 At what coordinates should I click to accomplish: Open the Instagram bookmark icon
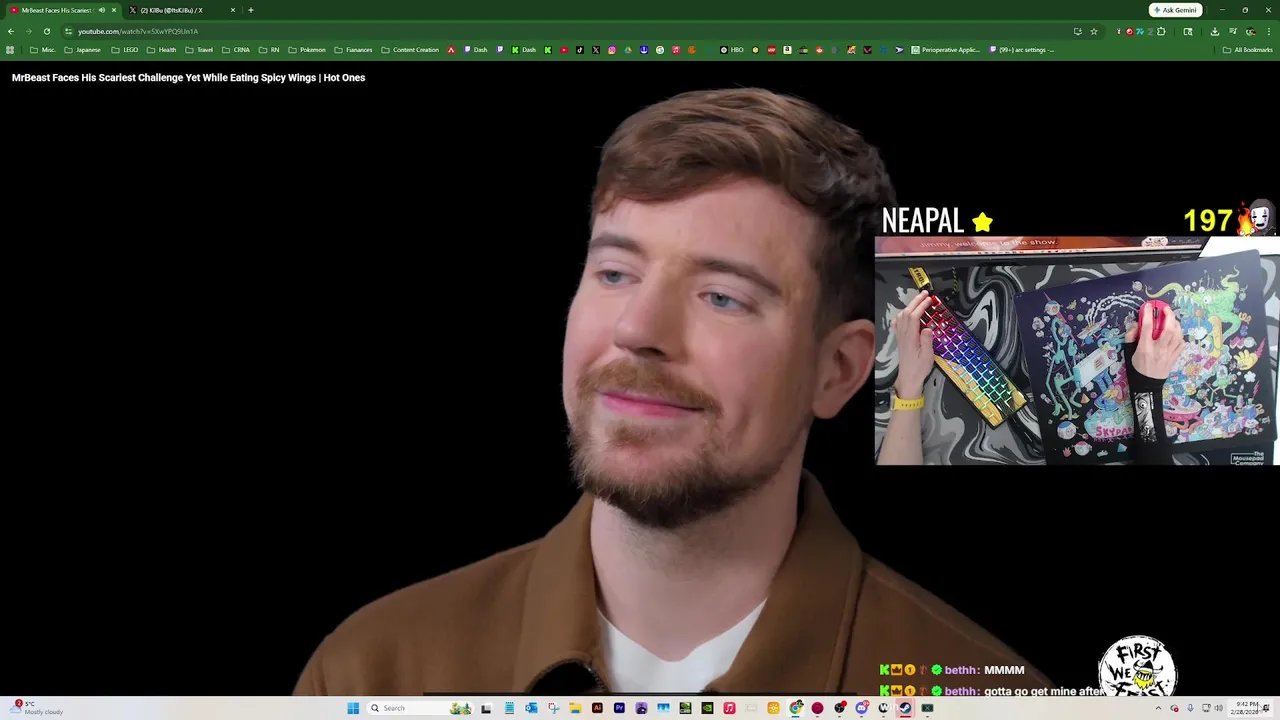pyautogui.click(x=612, y=50)
